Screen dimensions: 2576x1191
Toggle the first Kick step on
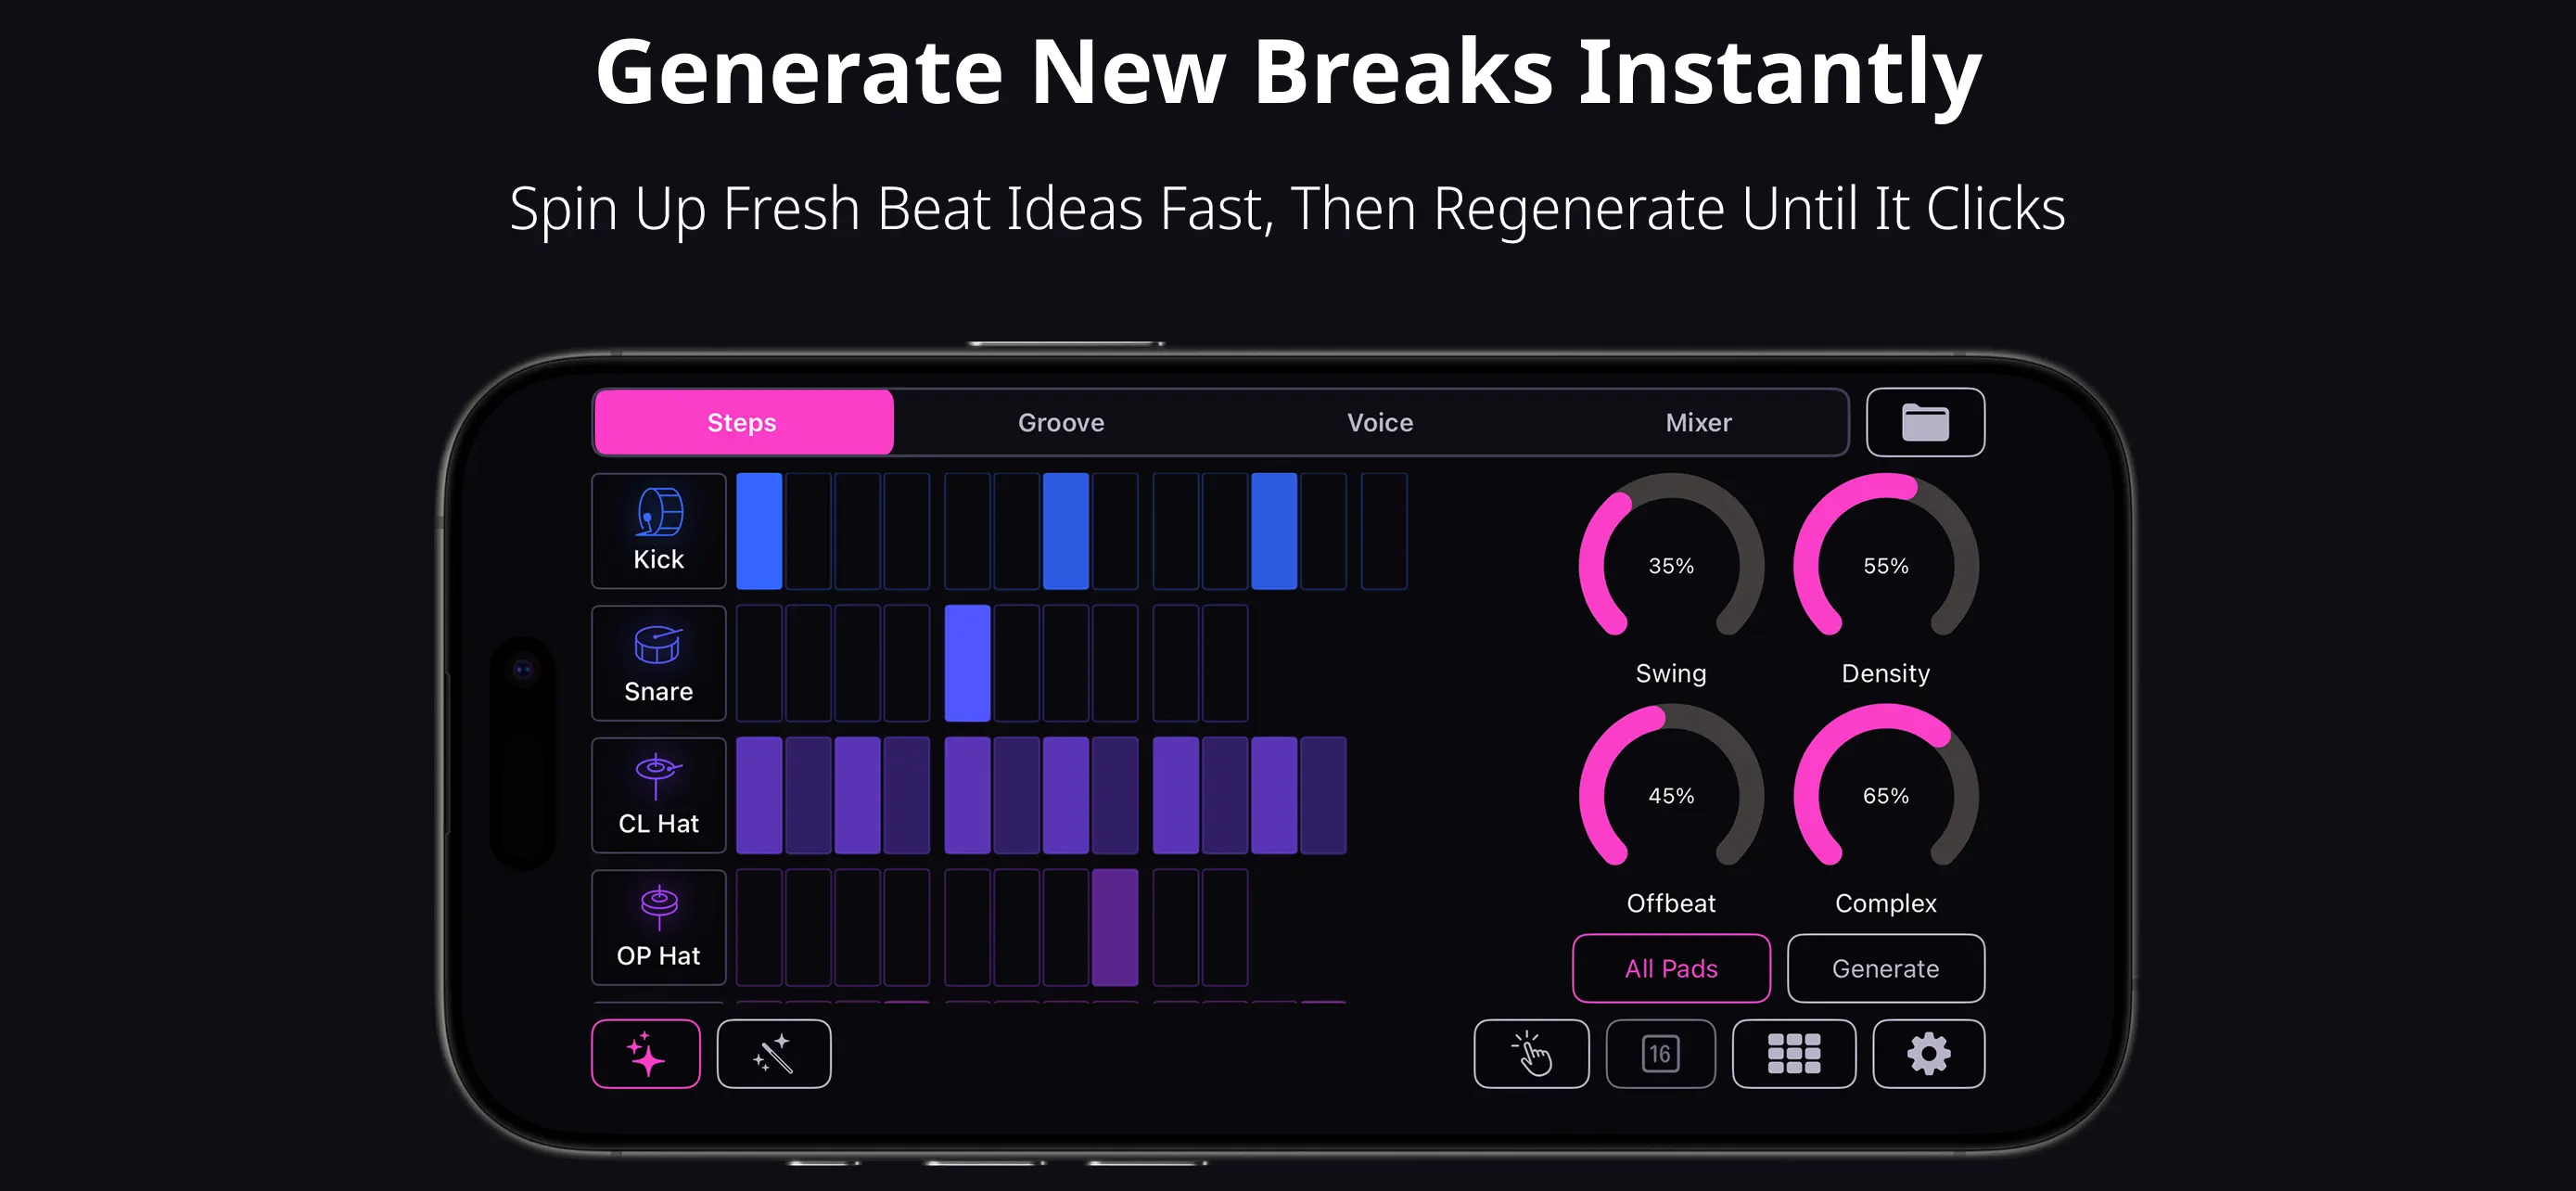coord(760,530)
